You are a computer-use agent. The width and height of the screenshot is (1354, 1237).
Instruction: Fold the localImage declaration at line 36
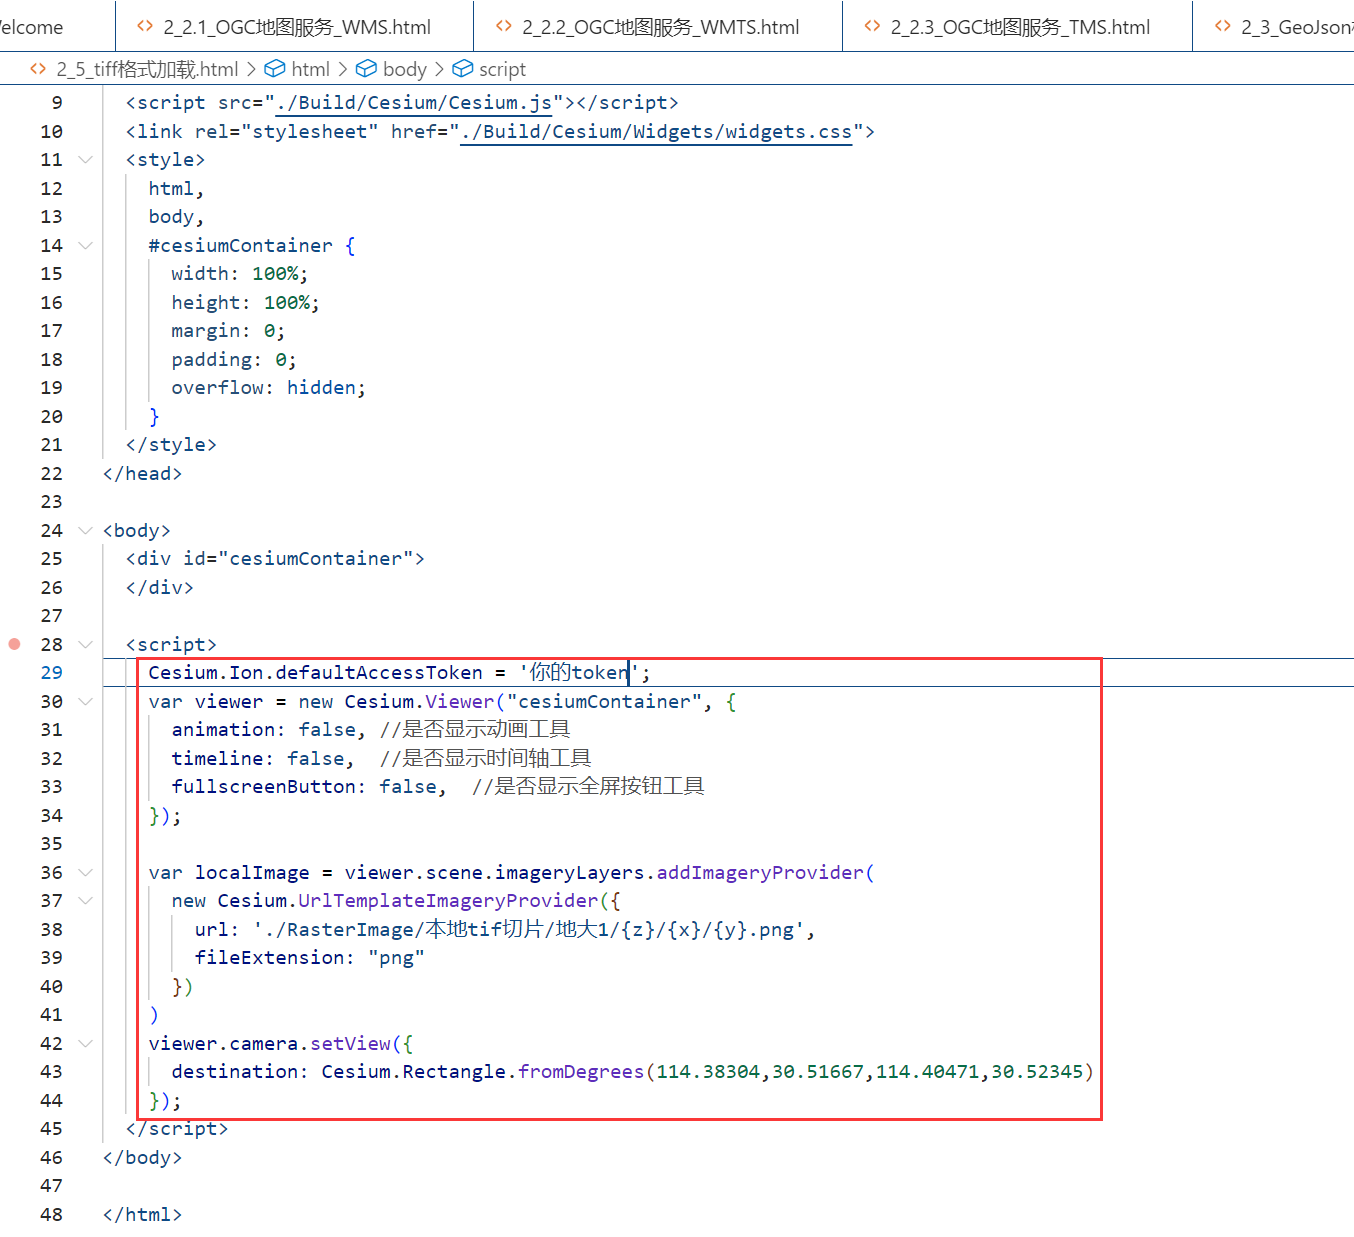pos(86,872)
